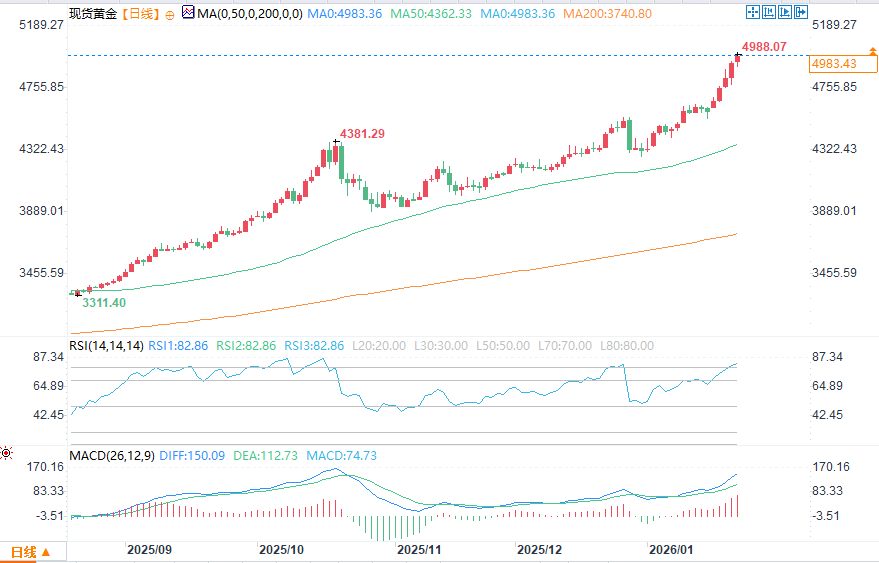879x563 pixels.
Task: Click the 4381.29 peak price annotation
Action: point(362,133)
